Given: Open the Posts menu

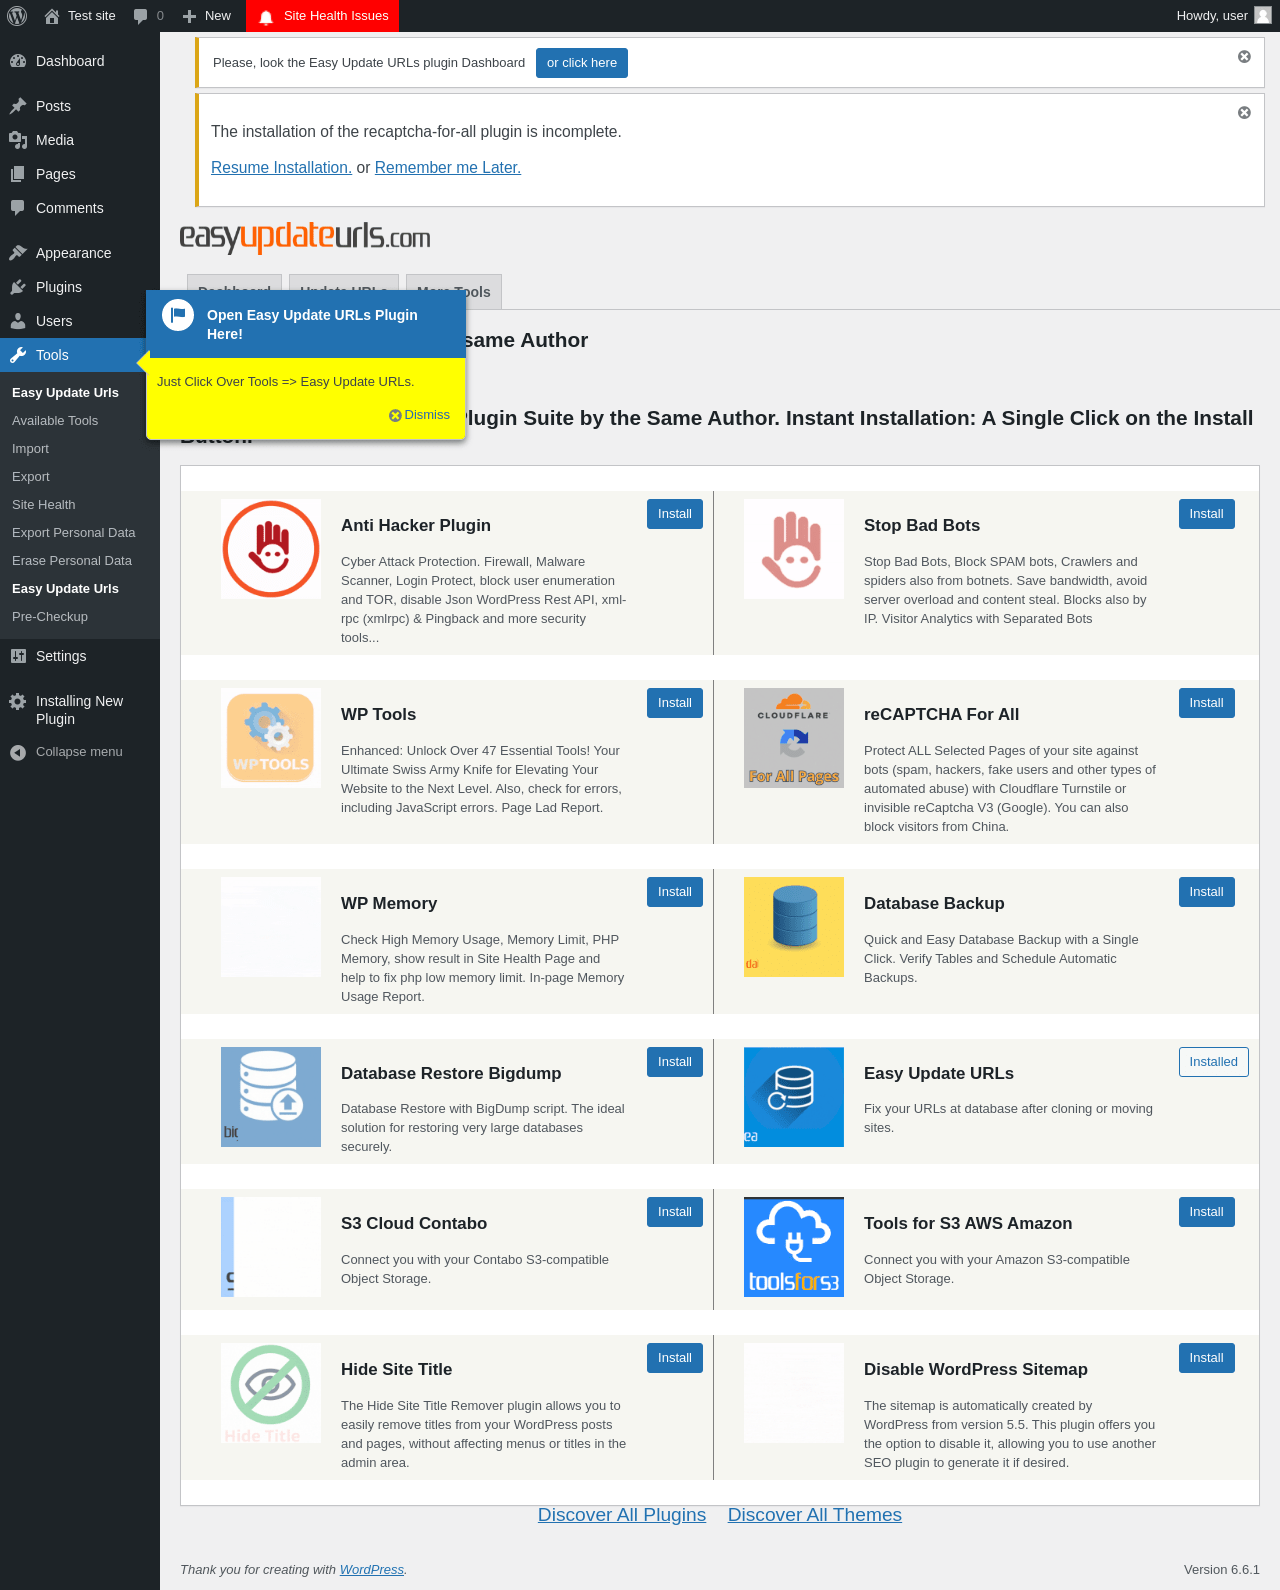Looking at the screenshot, I should coord(80,106).
